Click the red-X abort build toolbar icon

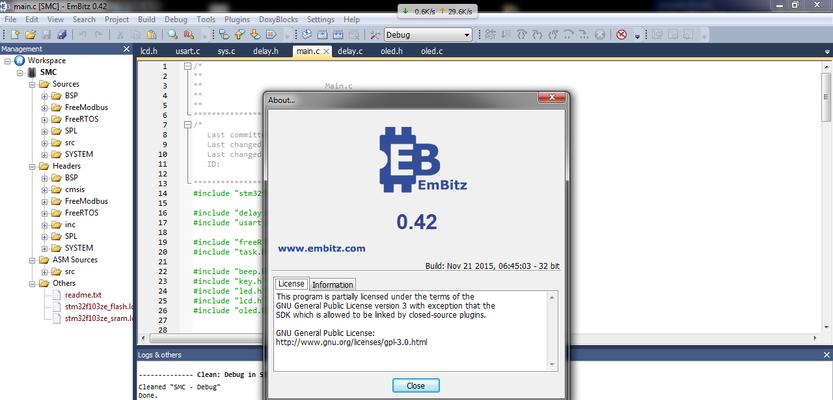pyautogui.click(x=270, y=35)
